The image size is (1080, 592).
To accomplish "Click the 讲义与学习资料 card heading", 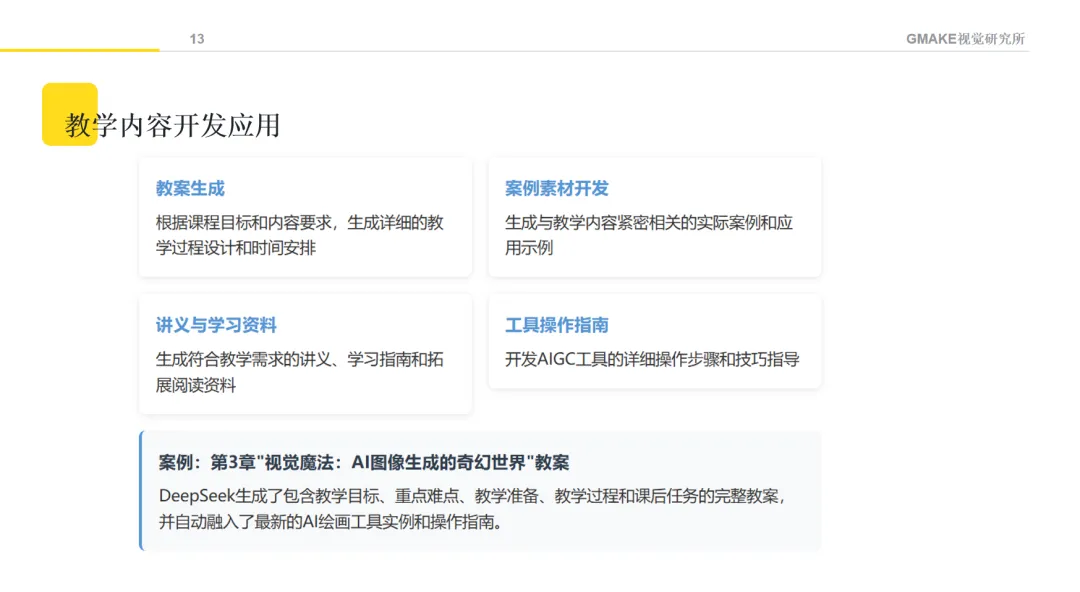I will [216, 325].
